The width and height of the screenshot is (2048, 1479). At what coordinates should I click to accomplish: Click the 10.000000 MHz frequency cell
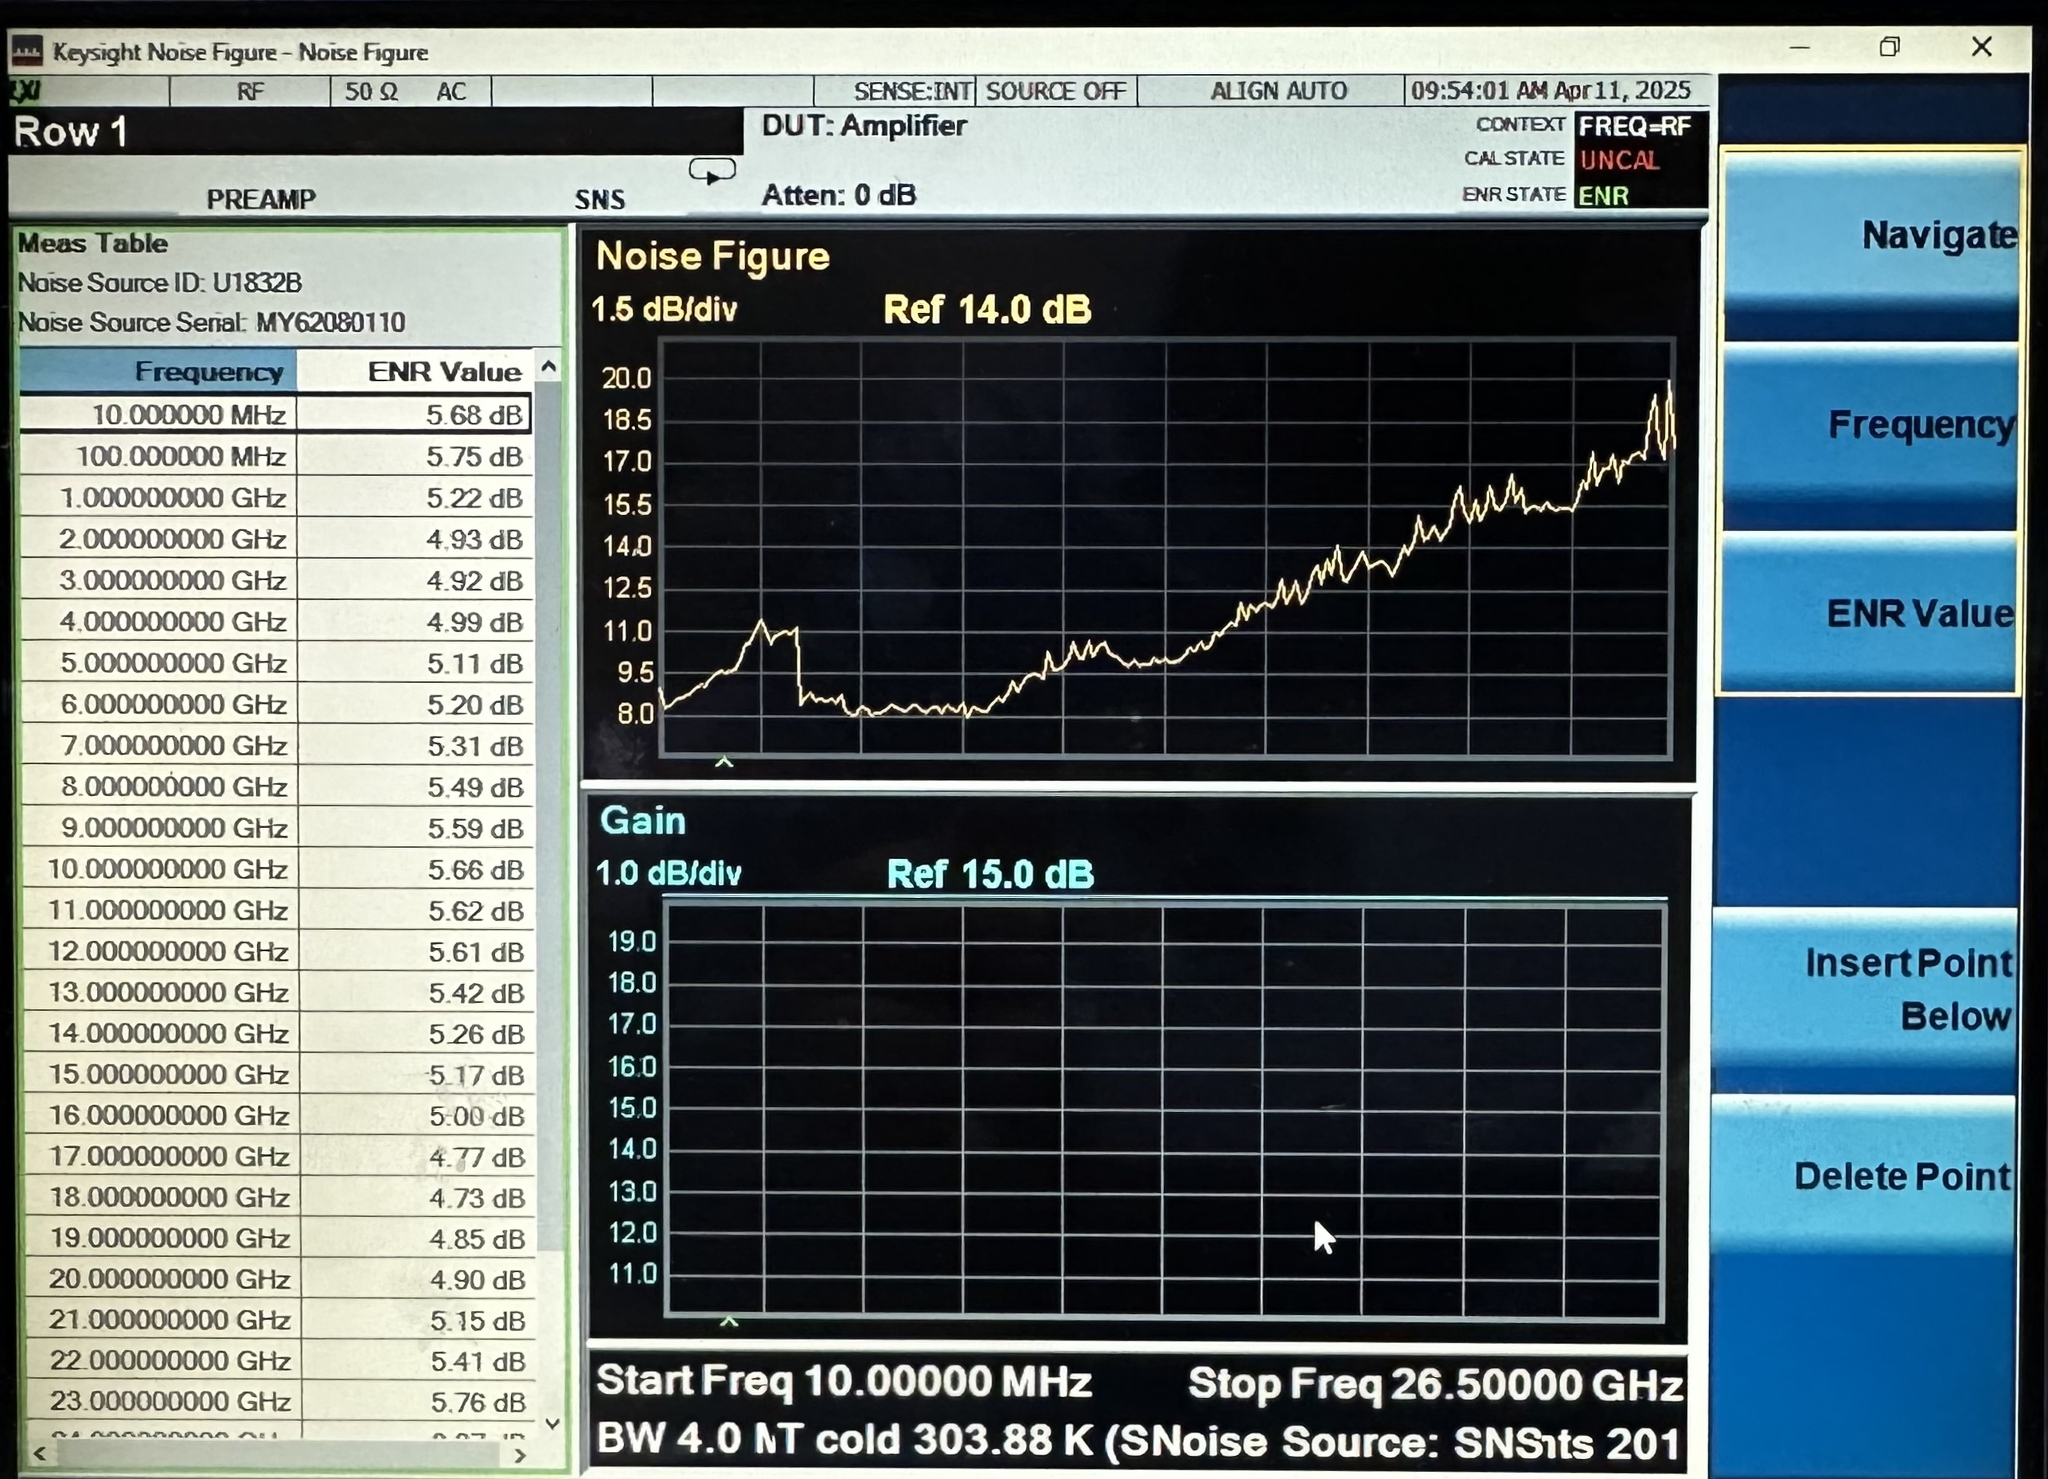pos(158,414)
